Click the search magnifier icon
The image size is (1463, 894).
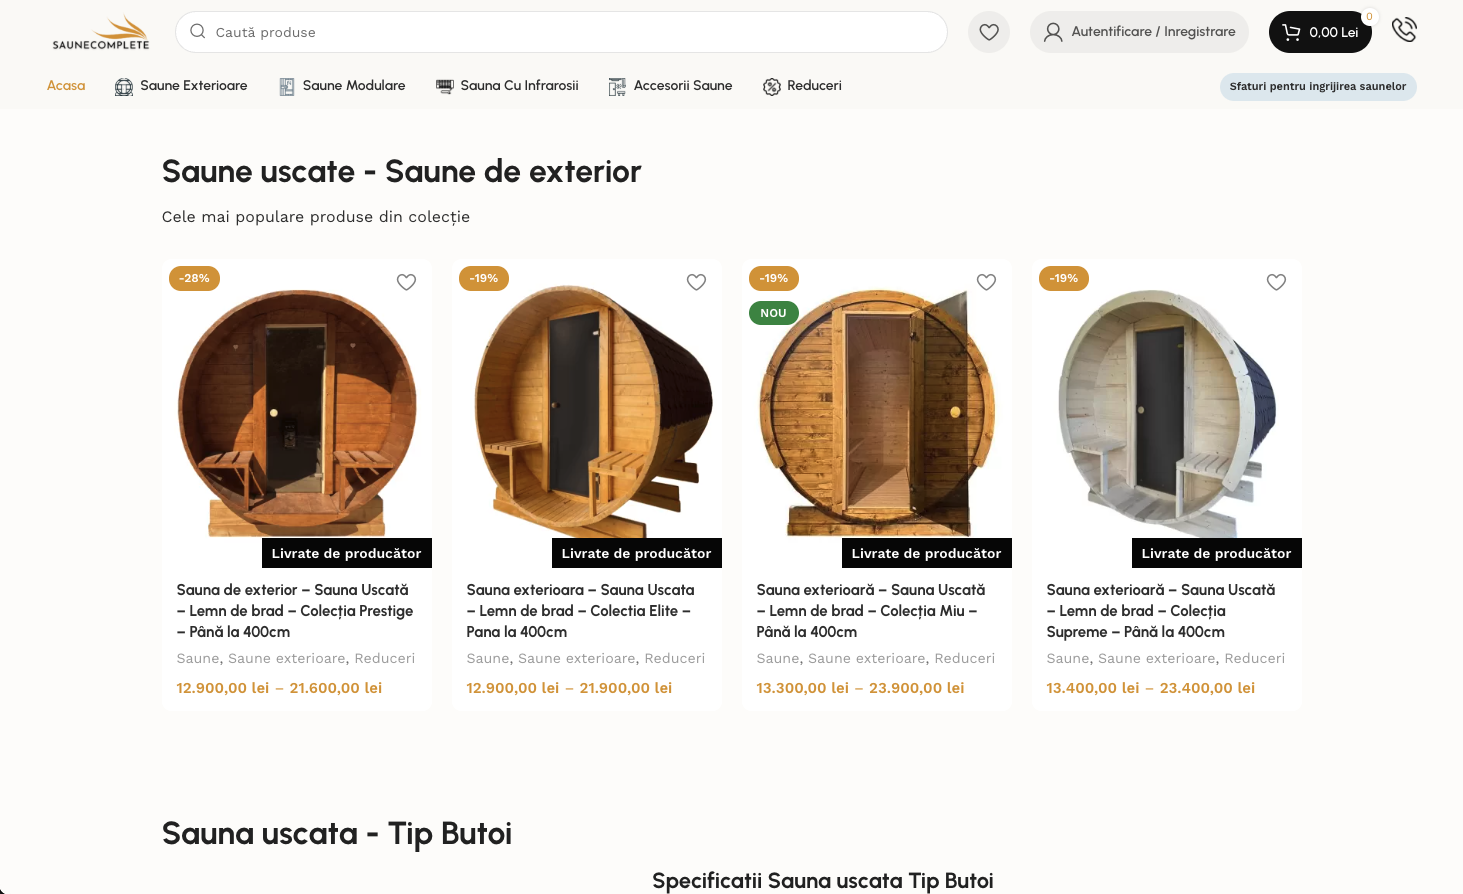click(198, 32)
